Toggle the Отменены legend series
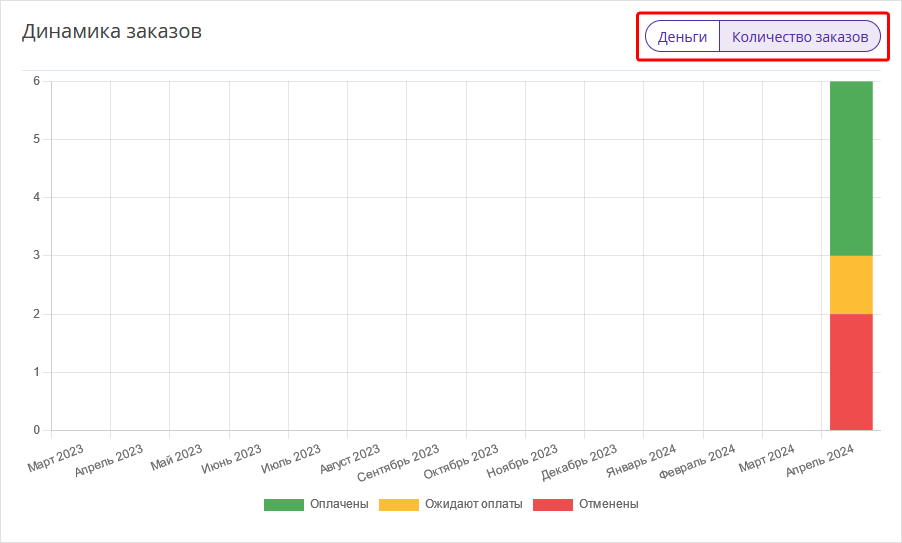902x543 pixels. click(609, 504)
